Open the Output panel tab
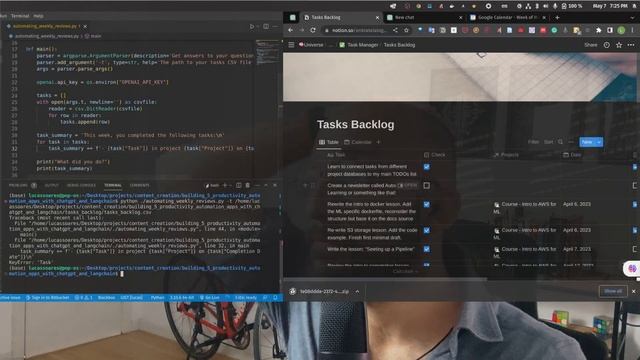The height and width of the screenshot is (360, 640). pos(51,185)
